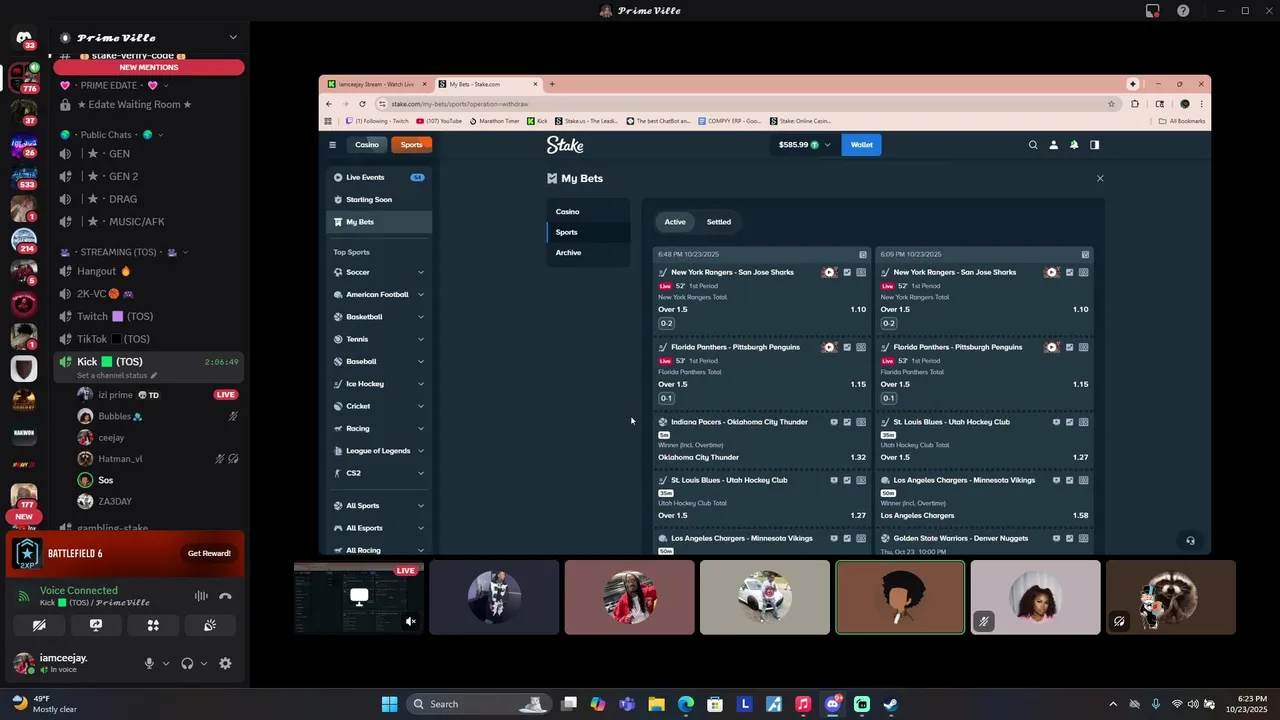Image resolution: width=1280 pixels, height=720 pixels.
Task: Reload the Chrome page
Action: click(x=362, y=104)
